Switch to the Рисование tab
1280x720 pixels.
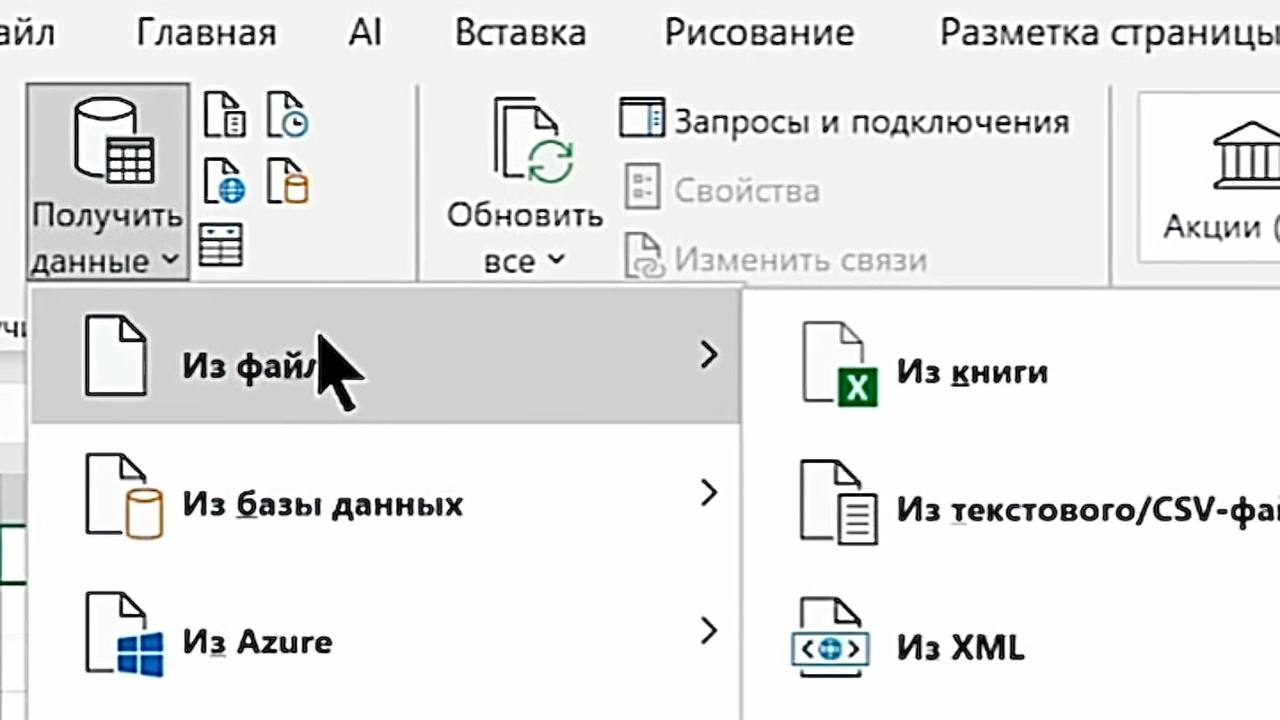pyautogui.click(x=759, y=33)
